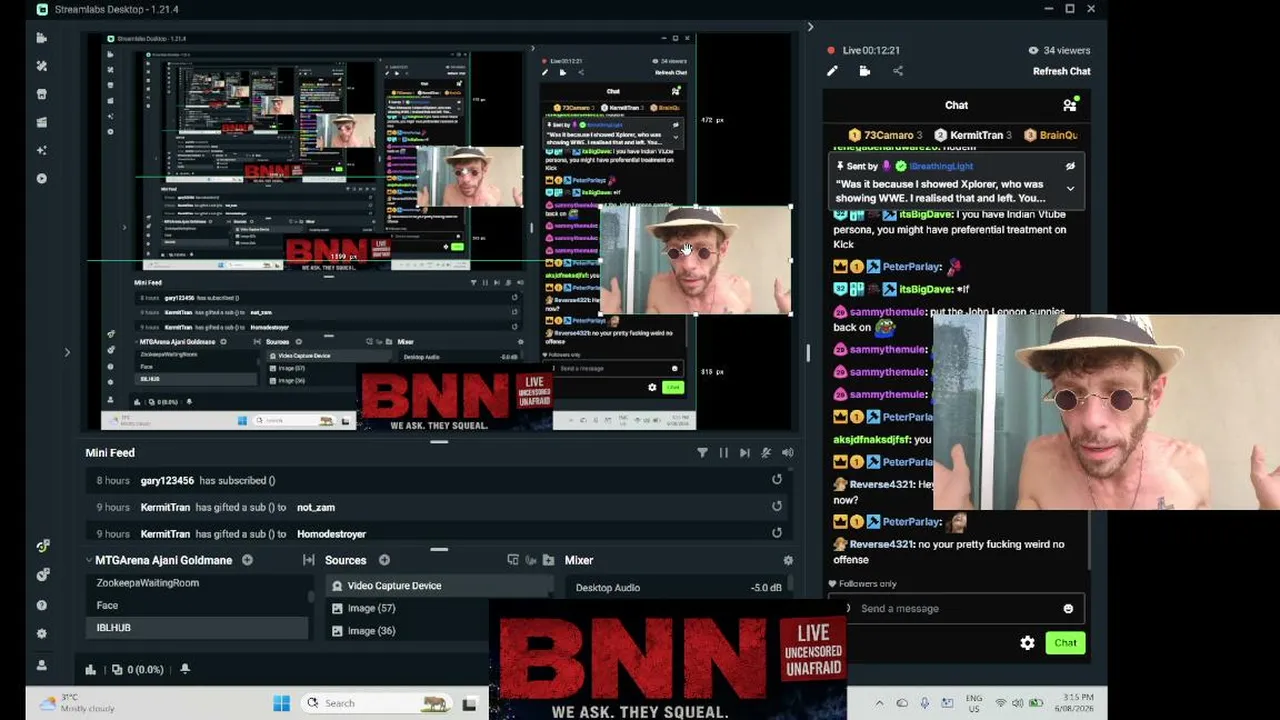Click the Chat panel title
The width and height of the screenshot is (1280, 720).
click(956, 105)
